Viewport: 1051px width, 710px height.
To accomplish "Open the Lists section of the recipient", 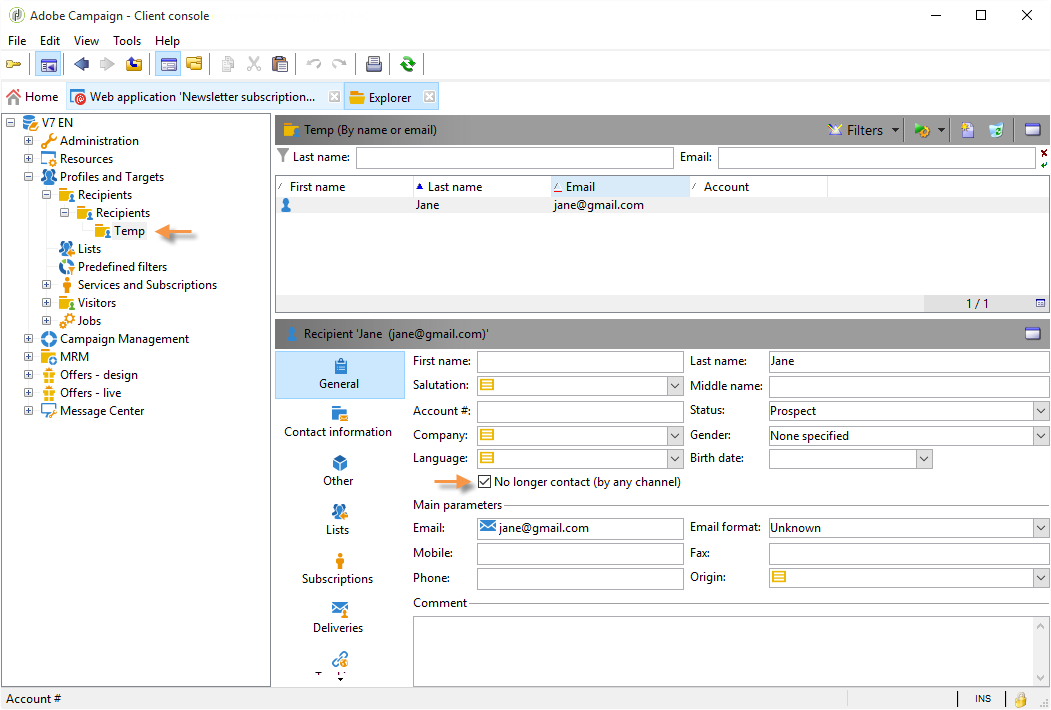I will [338, 520].
